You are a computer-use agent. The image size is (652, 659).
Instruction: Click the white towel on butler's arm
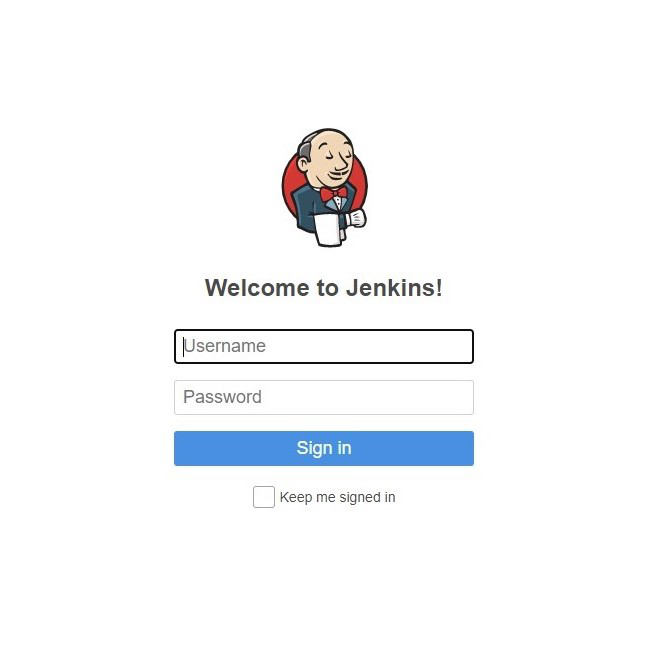pos(328,229)
